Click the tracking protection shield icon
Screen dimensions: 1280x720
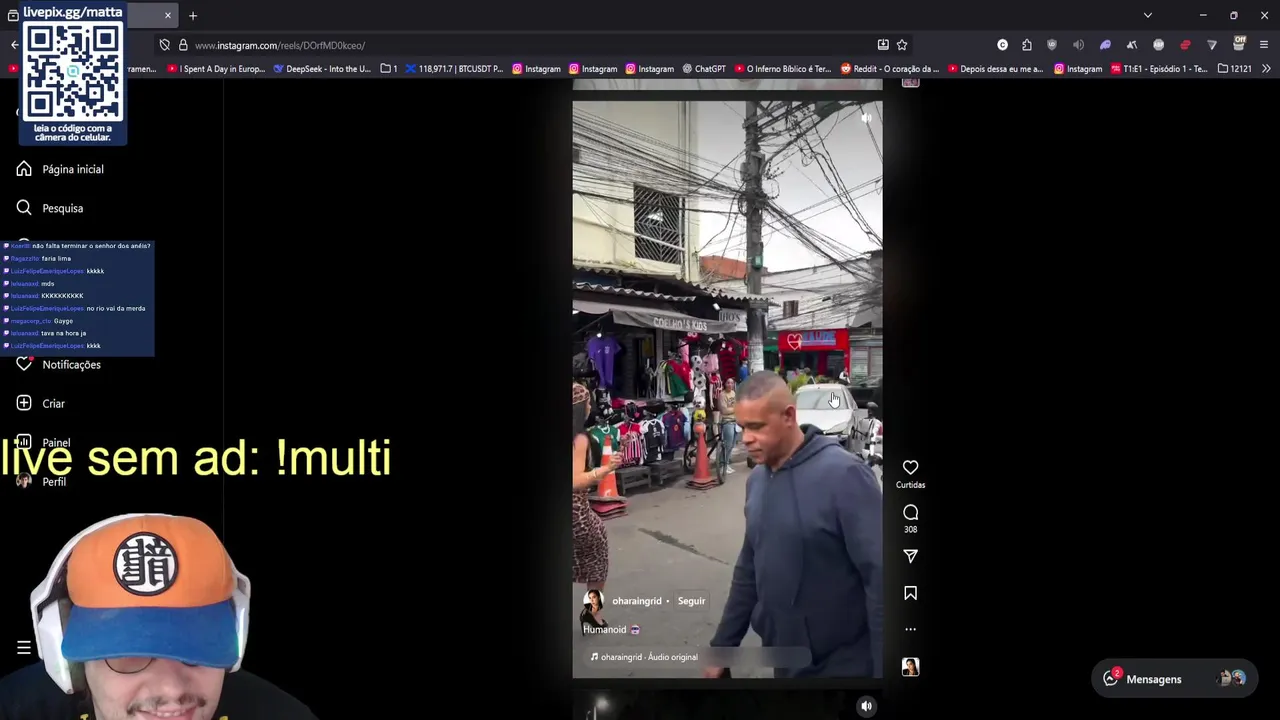pyautogui.click(x=164, y=45)
